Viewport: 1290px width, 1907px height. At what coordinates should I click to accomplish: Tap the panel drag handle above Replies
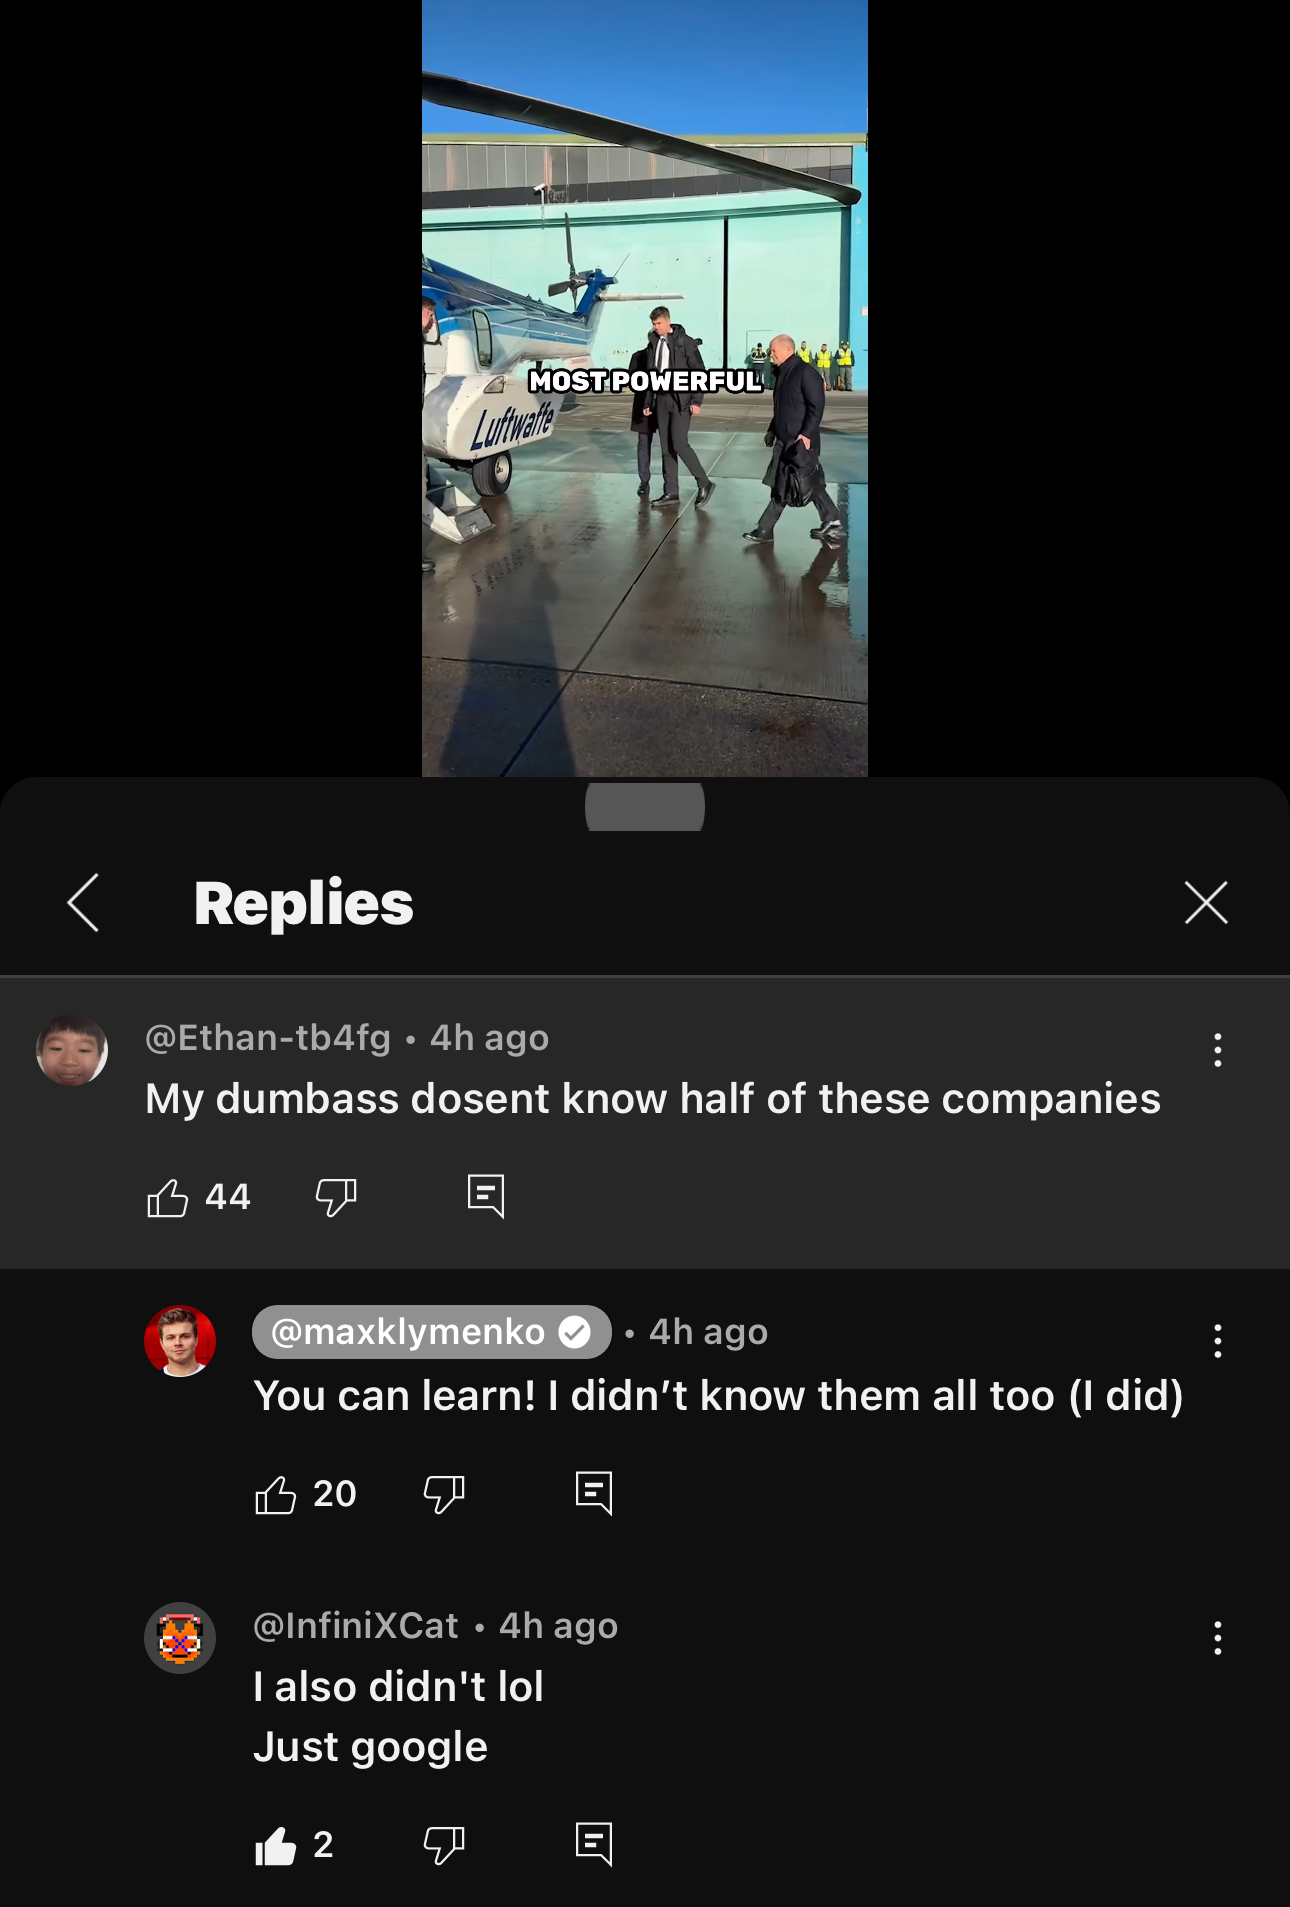pyautogui.click(x=645, y=807)
